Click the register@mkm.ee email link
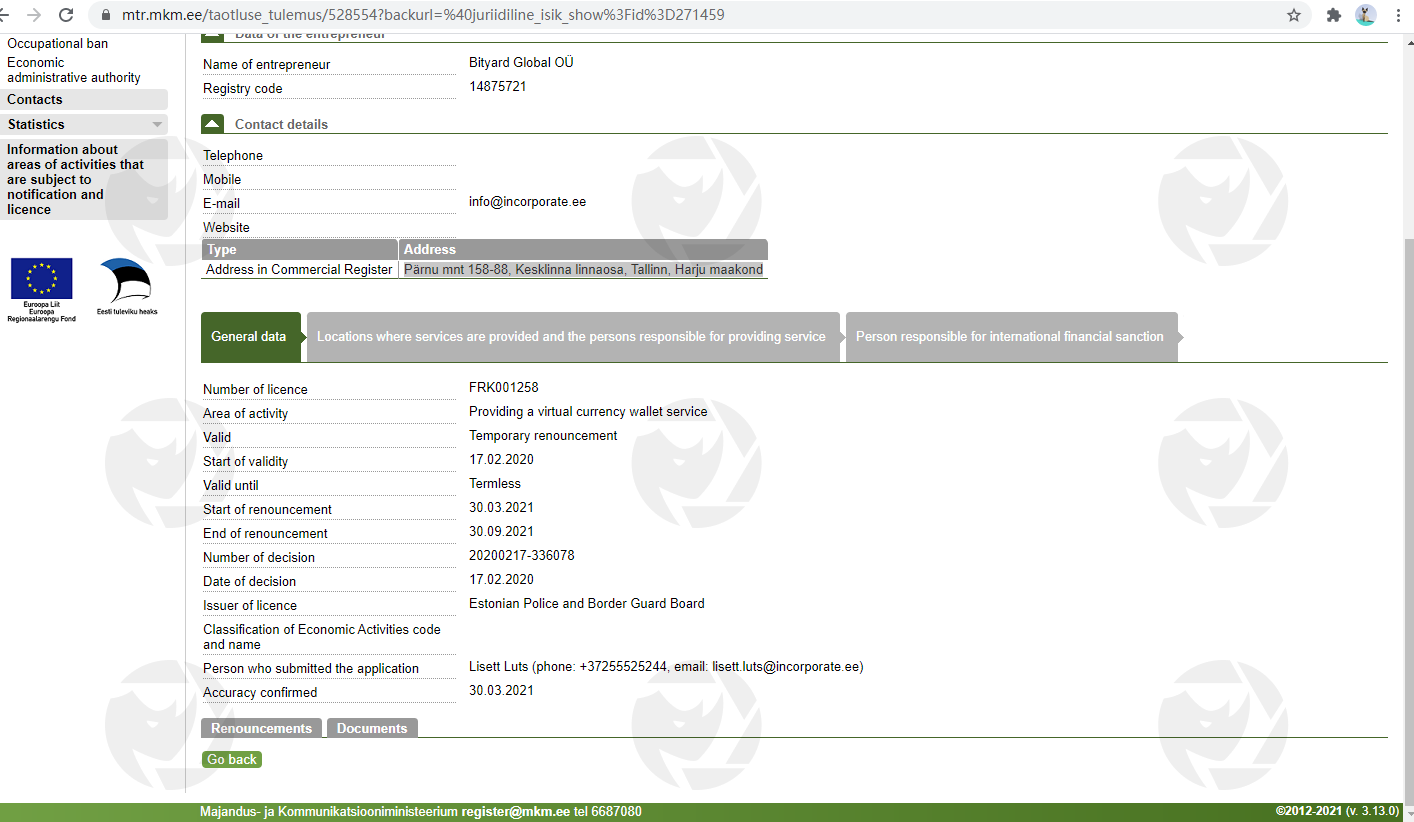Viewport: 1414px width, 822px height. pyautogui.click(x=516, y=812)
